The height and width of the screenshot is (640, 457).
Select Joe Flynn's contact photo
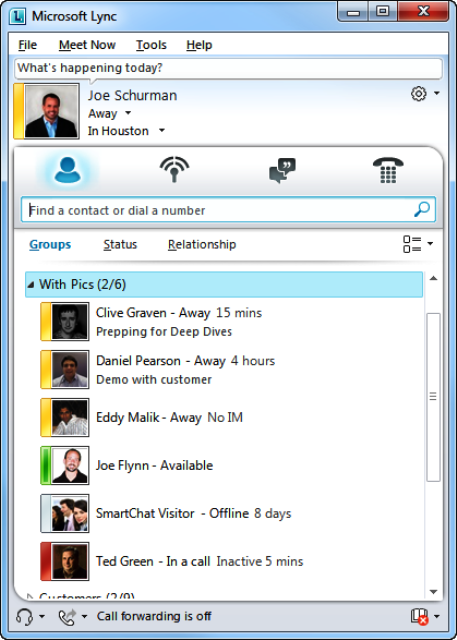coord(70,465)
